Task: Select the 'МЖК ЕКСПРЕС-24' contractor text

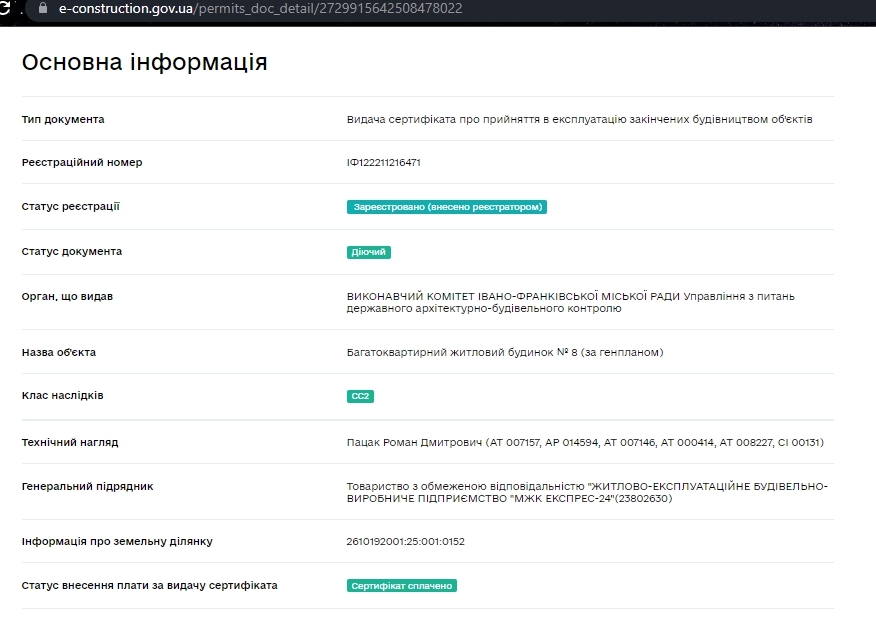Action: point(564,498)
